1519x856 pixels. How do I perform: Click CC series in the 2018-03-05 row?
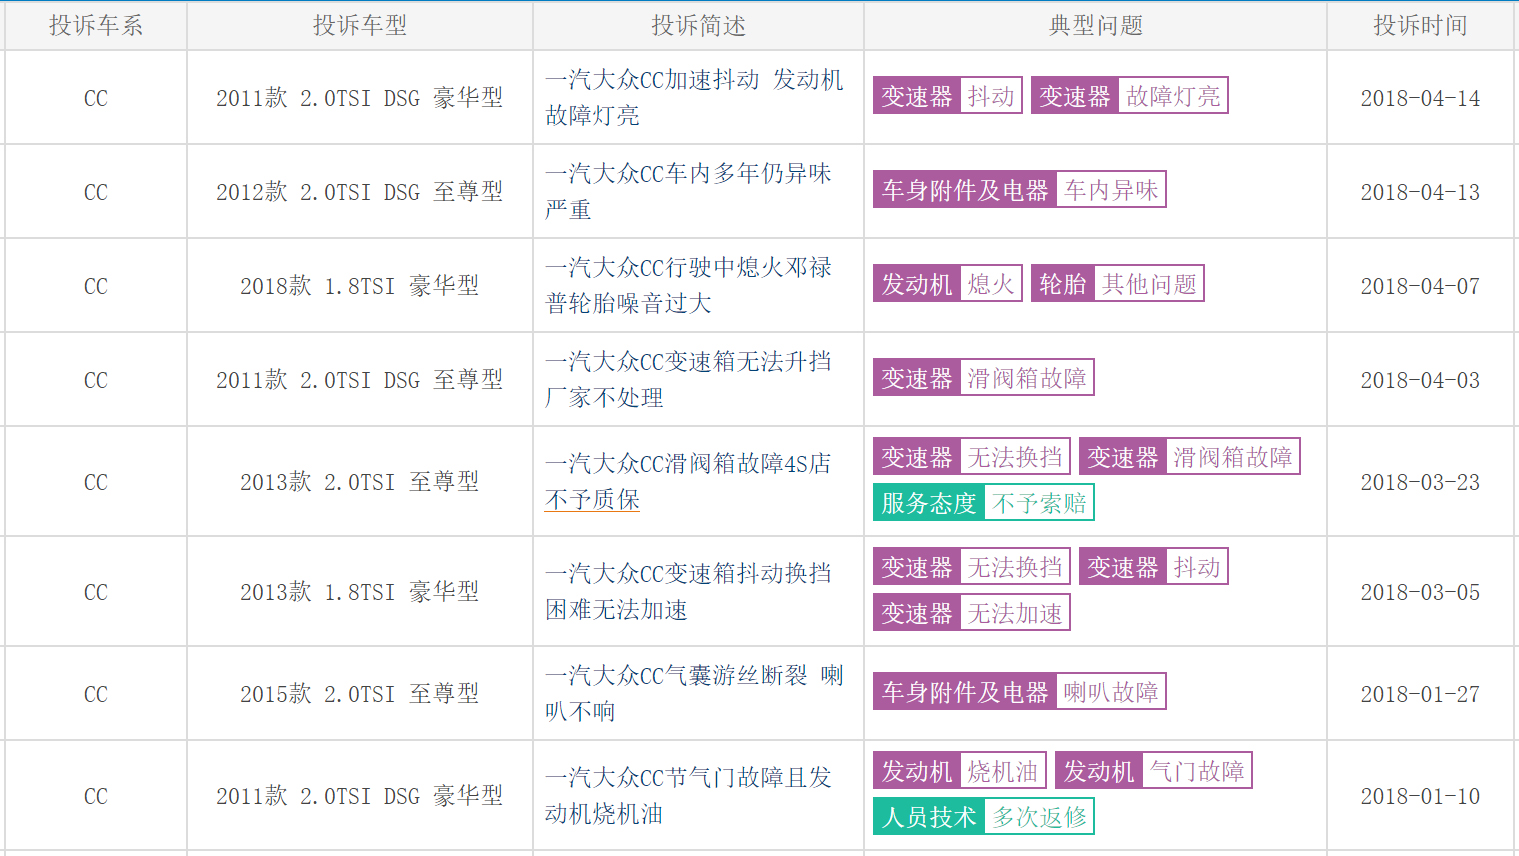point(96,592)
